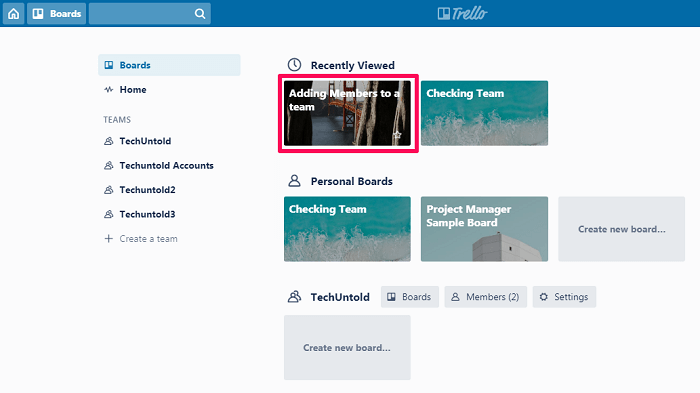
Task: Click the team icon beside TechUntold heading
Action: (295, 297)
